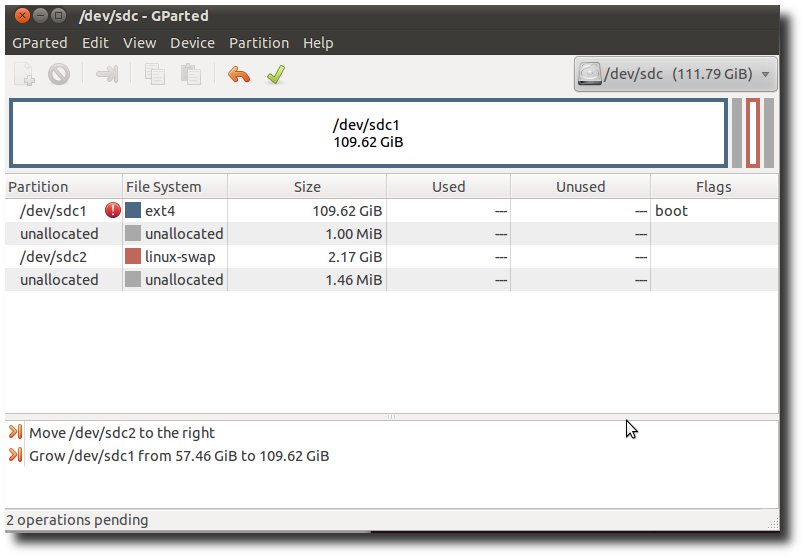The height and width of the screenshot is (558, 805).
Task: Select /dev/sdc2 partition row
Action: [x=392, y=257]
